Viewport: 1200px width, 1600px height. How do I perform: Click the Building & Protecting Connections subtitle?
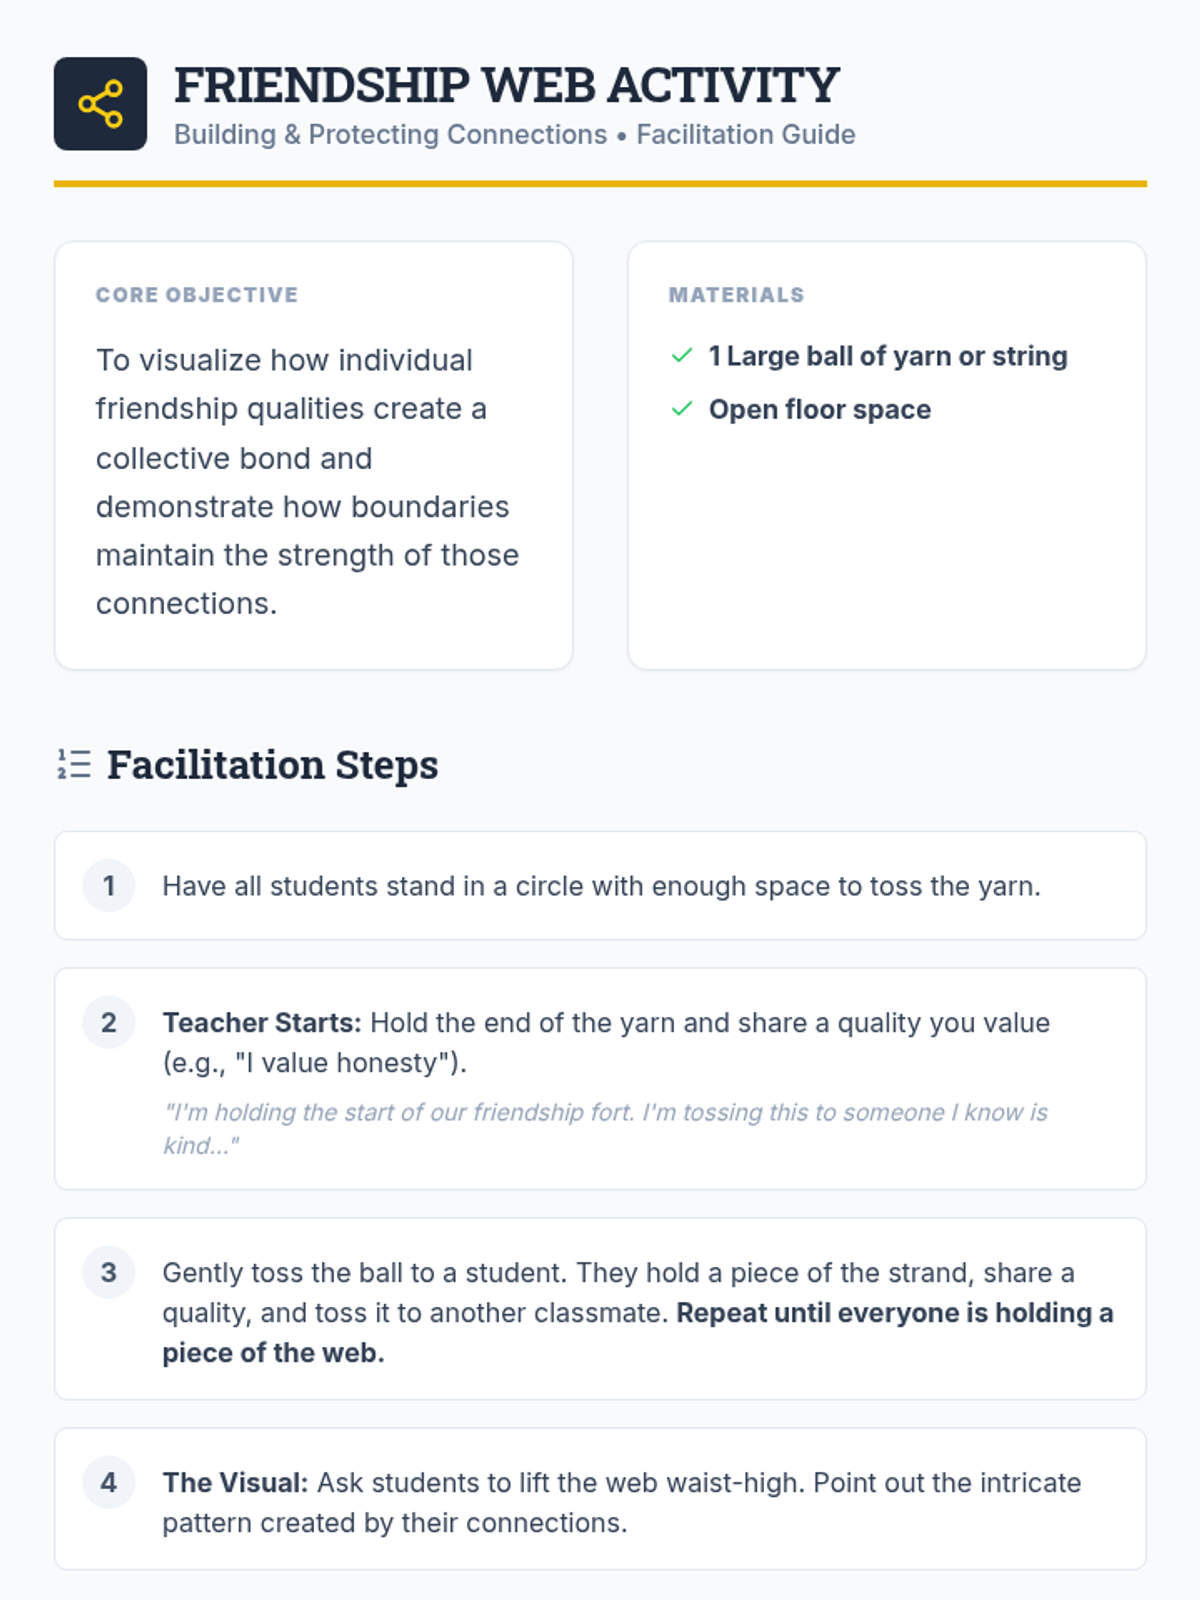point(514,134)
